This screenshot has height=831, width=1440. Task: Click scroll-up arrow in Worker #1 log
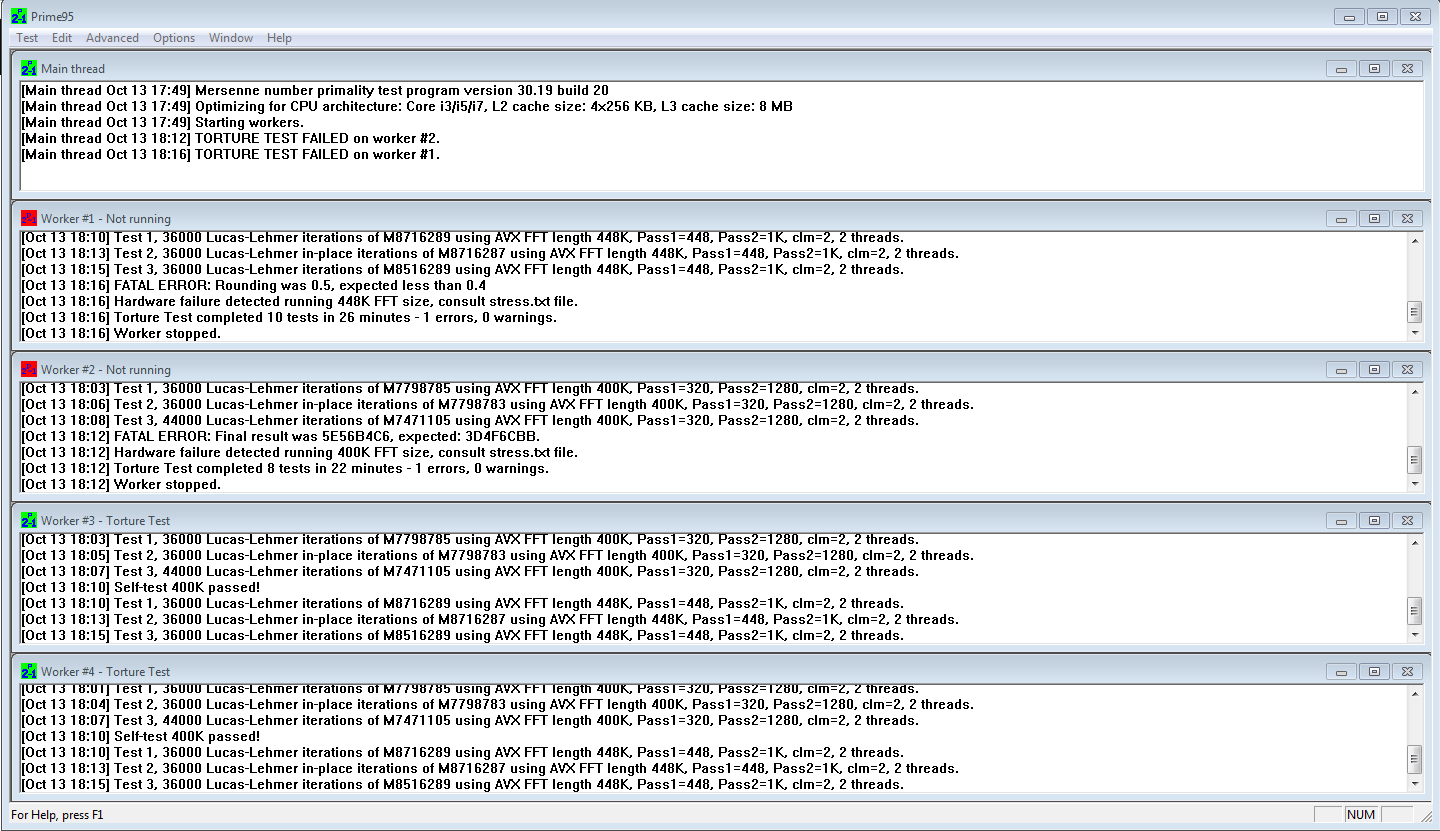1414,240
